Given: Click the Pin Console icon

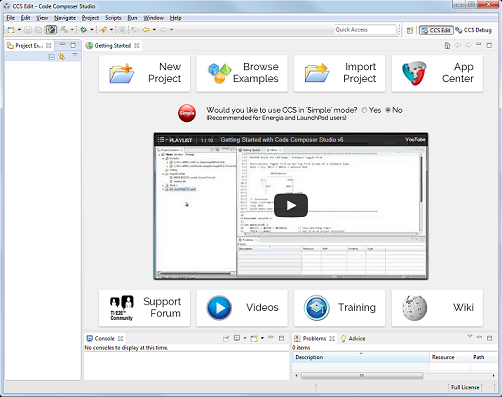Looking at the screenshot, I should [x=226, y=339].
